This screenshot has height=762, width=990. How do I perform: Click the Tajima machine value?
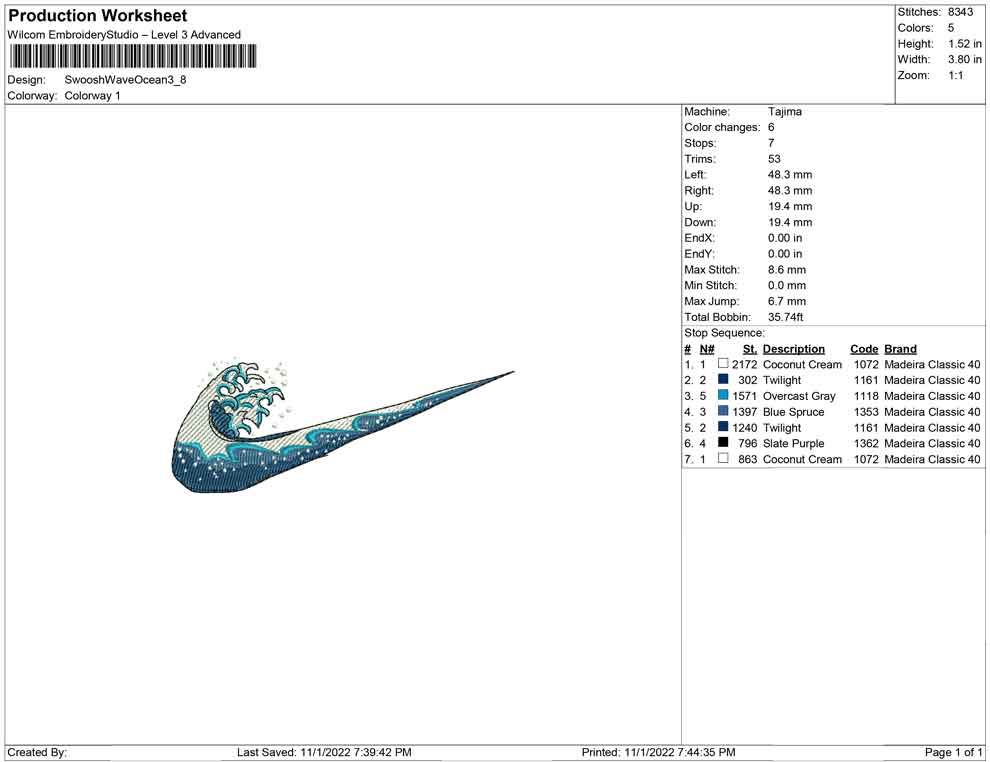(x=785, y=112)
